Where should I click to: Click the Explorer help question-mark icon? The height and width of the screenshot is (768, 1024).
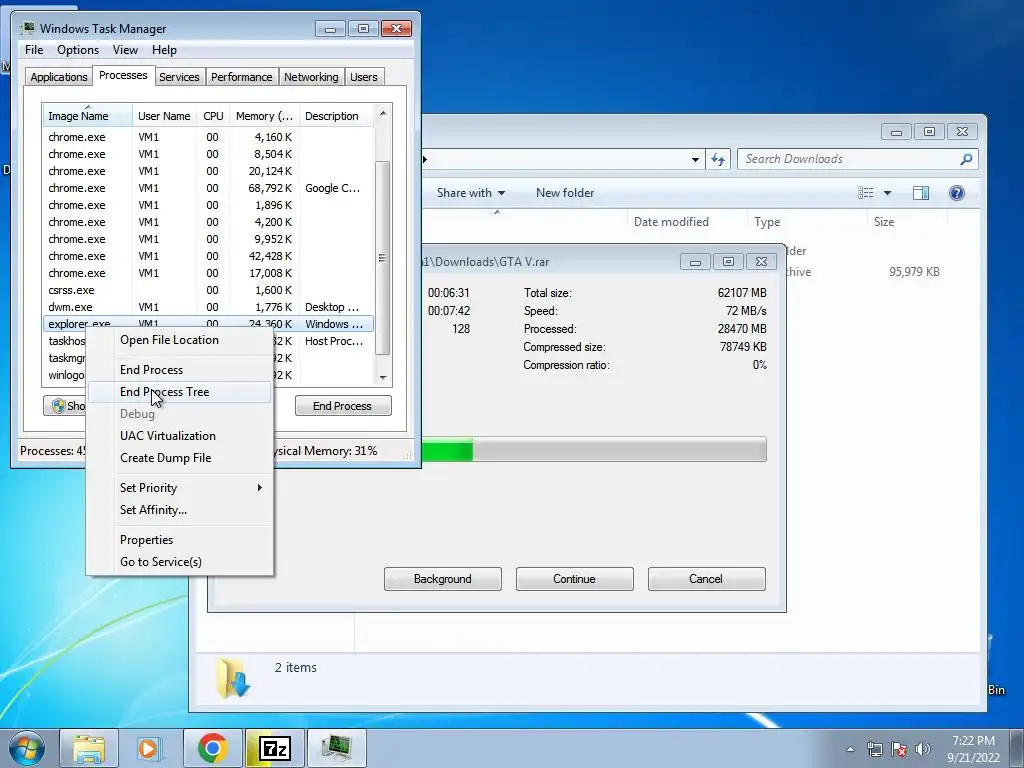(957, 193)
